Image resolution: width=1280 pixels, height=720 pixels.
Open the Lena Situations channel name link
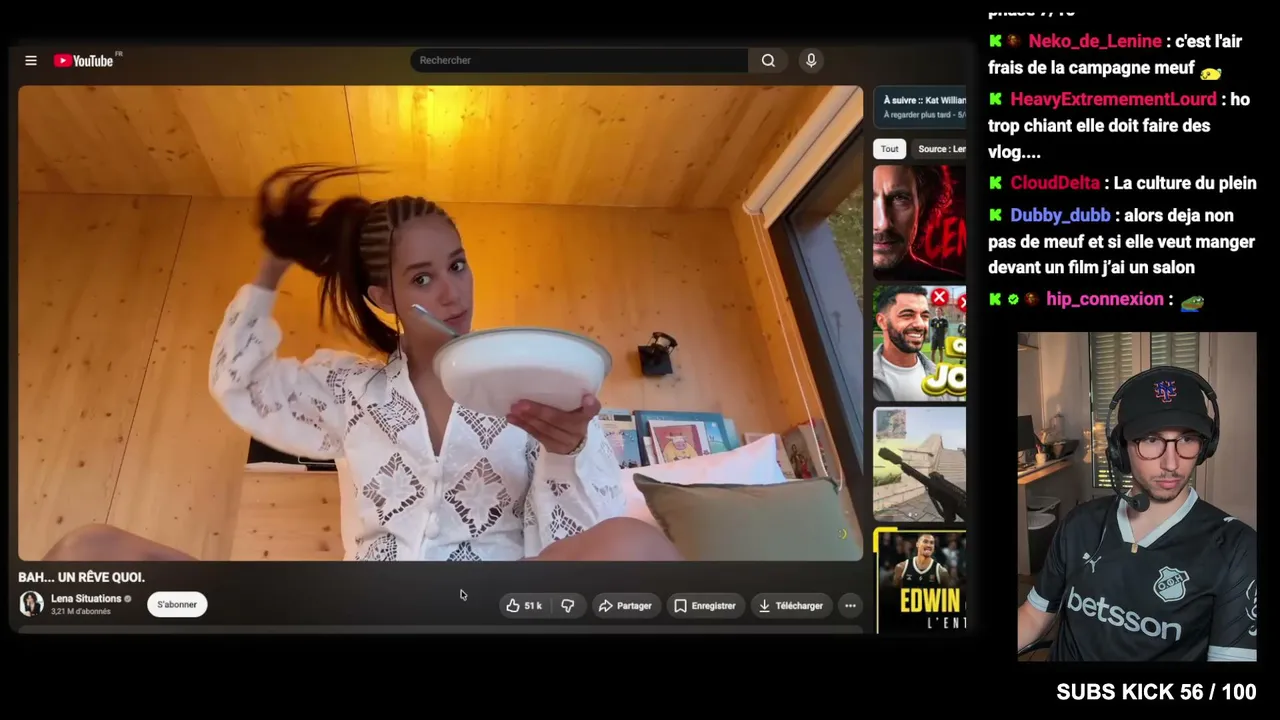[x=86, y=599]
